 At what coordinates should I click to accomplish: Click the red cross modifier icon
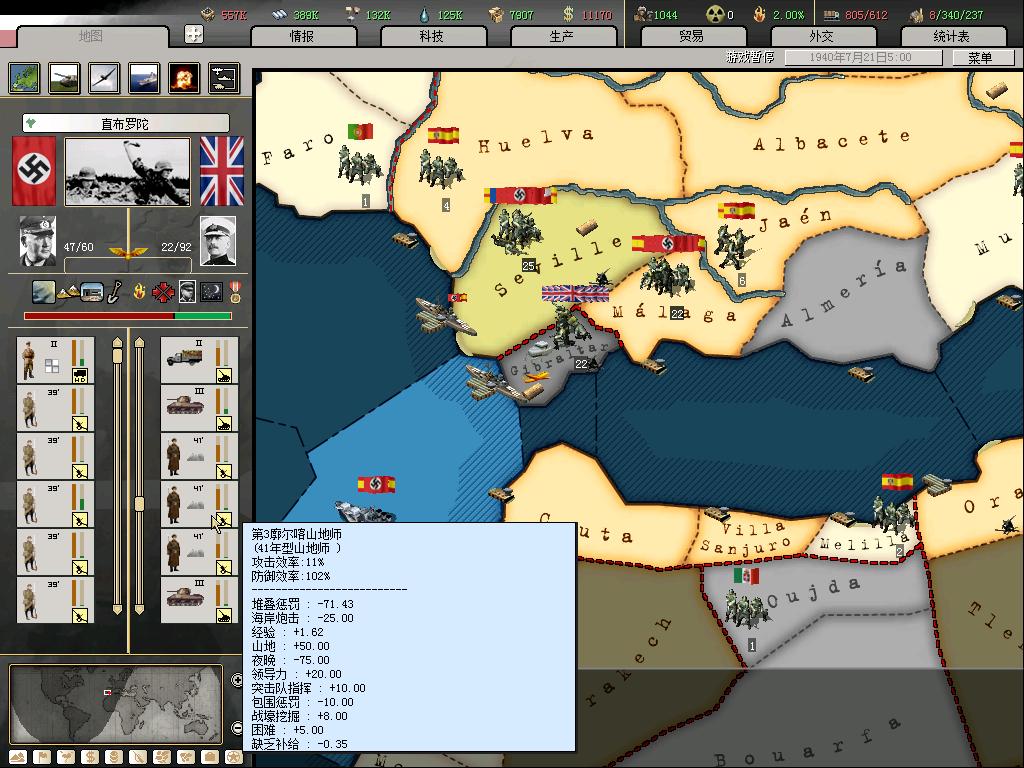point(163,293)
